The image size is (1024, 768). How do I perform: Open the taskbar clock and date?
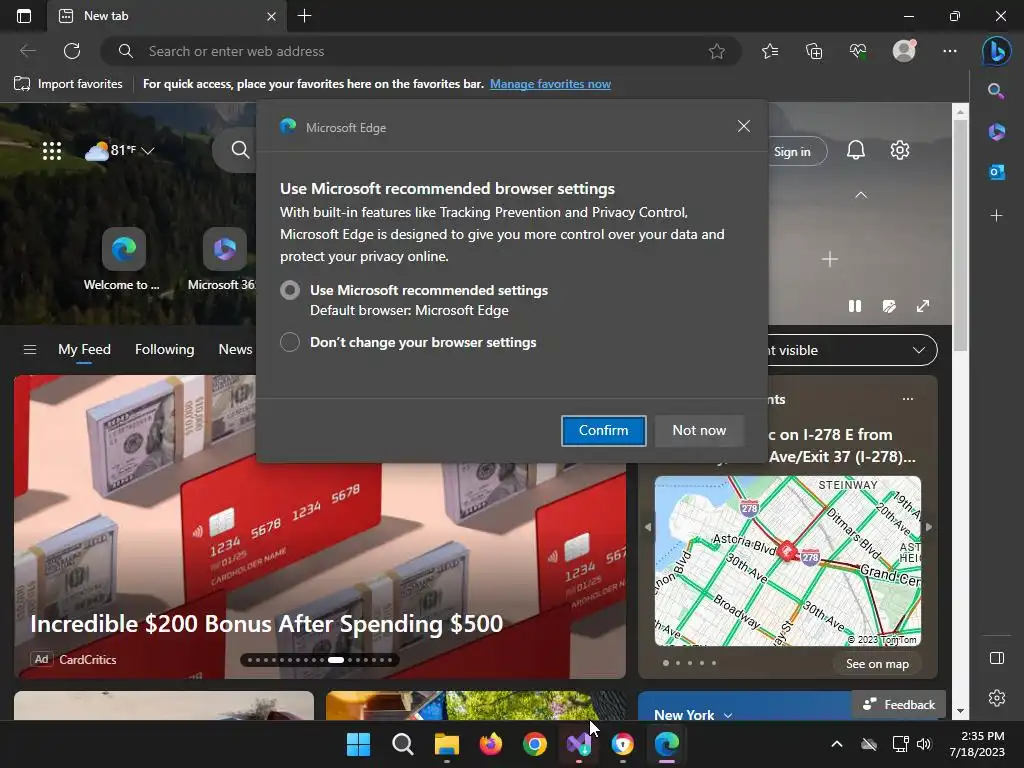click(977, 744)
